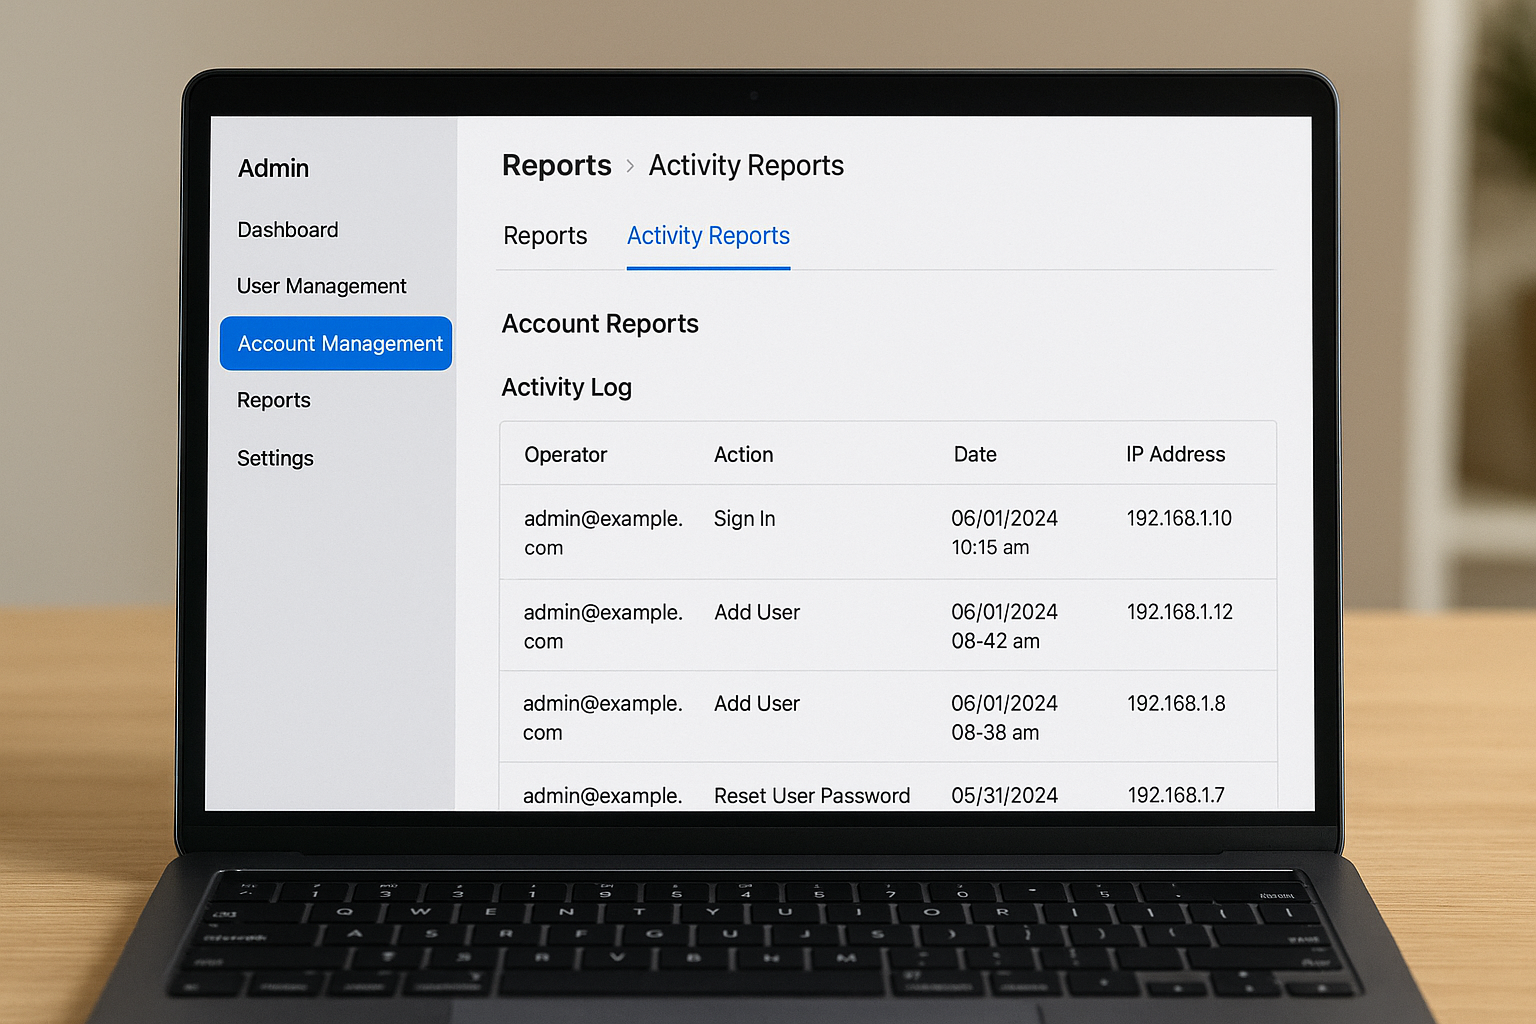Click the Operator column header
The width and height of the screenshot is (1536, 1024).
tap(565, 455)
